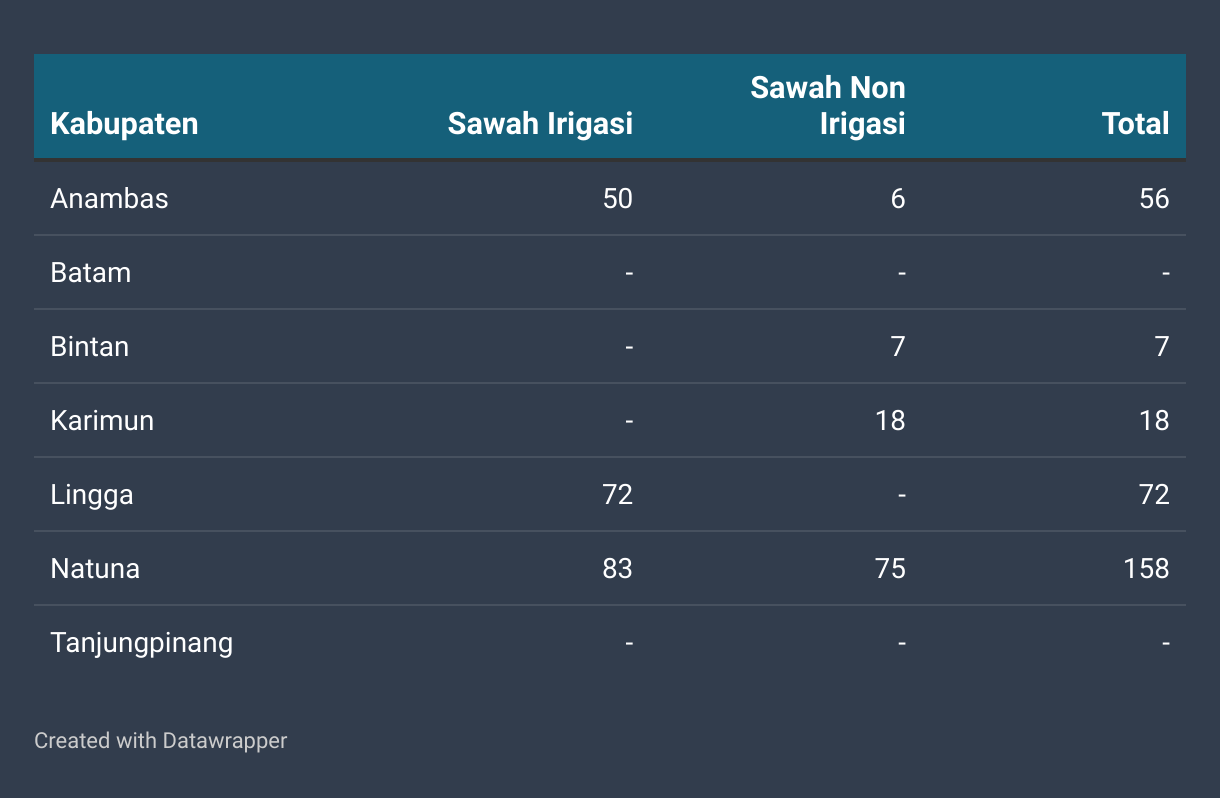
Task: Click Lingga Sawah Irigasi value 72
Action: point(617,495)
